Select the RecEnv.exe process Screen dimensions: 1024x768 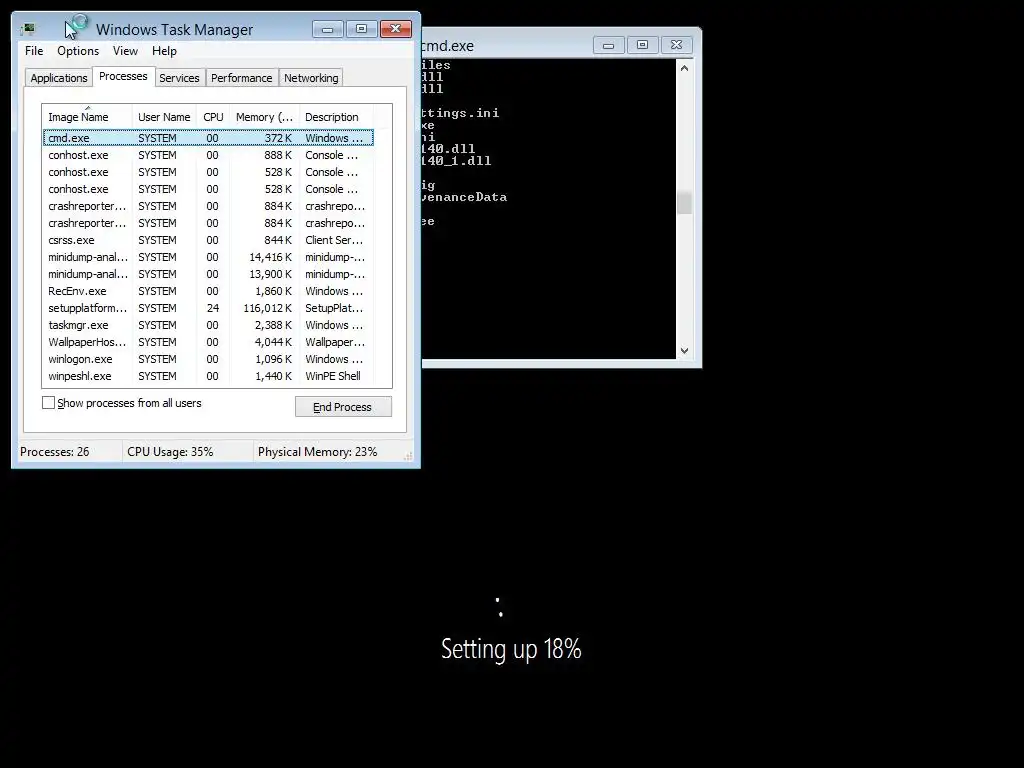coord(208,291)
